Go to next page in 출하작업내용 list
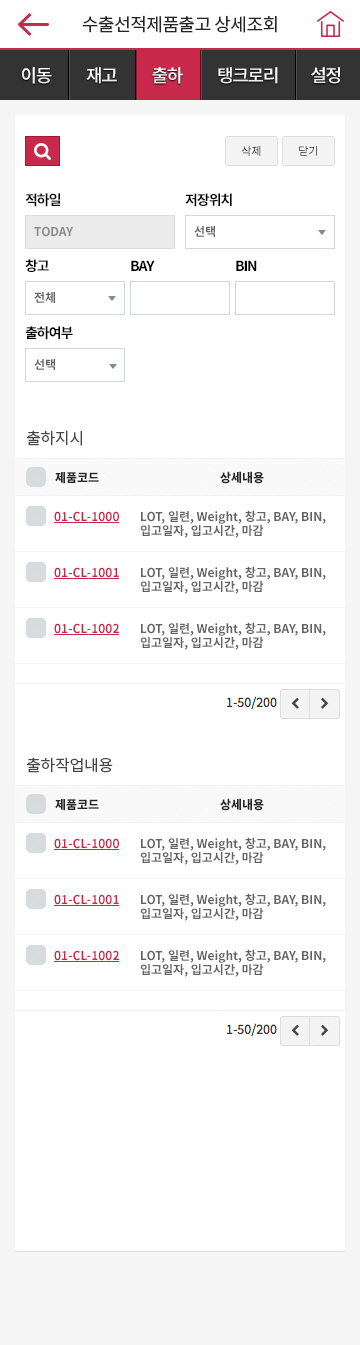 click(324, 1031)
